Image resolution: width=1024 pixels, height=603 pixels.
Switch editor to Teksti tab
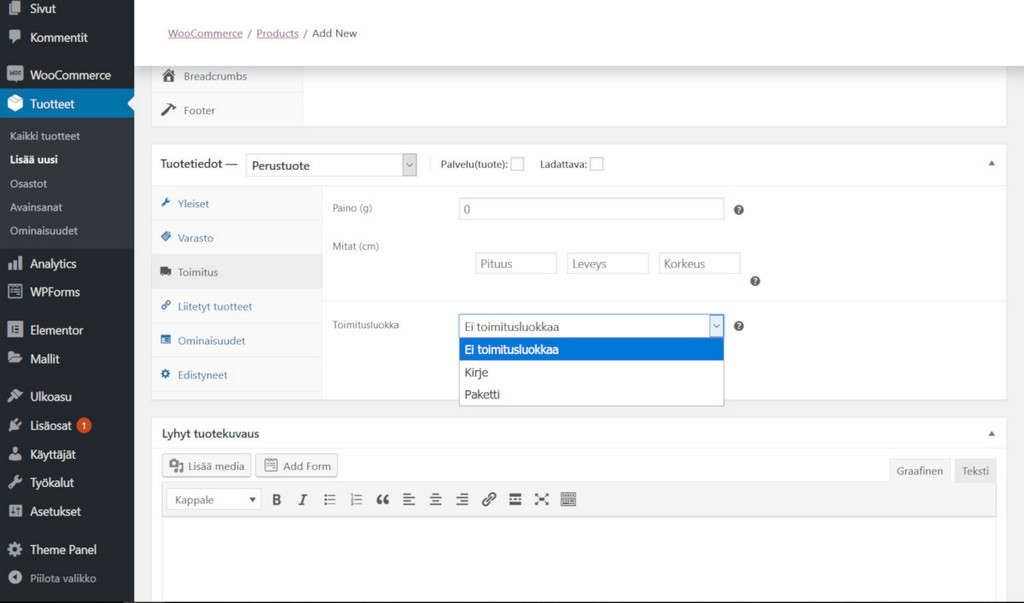point(975,471)
